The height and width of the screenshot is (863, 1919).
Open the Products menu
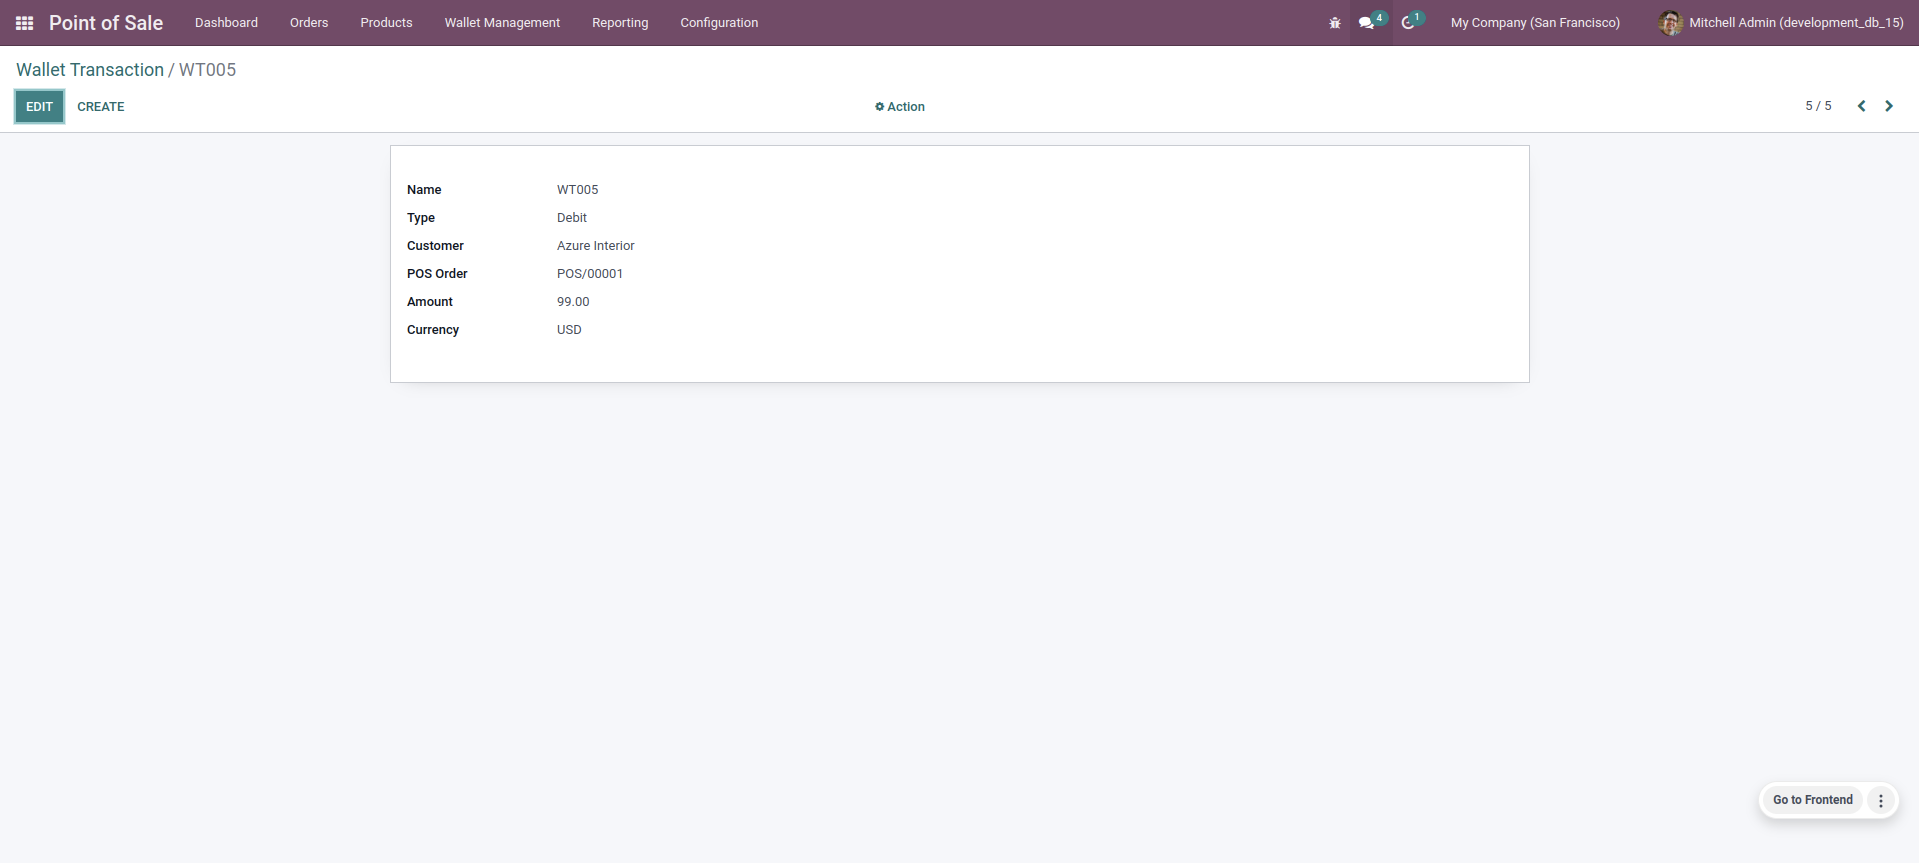(386, 23)
